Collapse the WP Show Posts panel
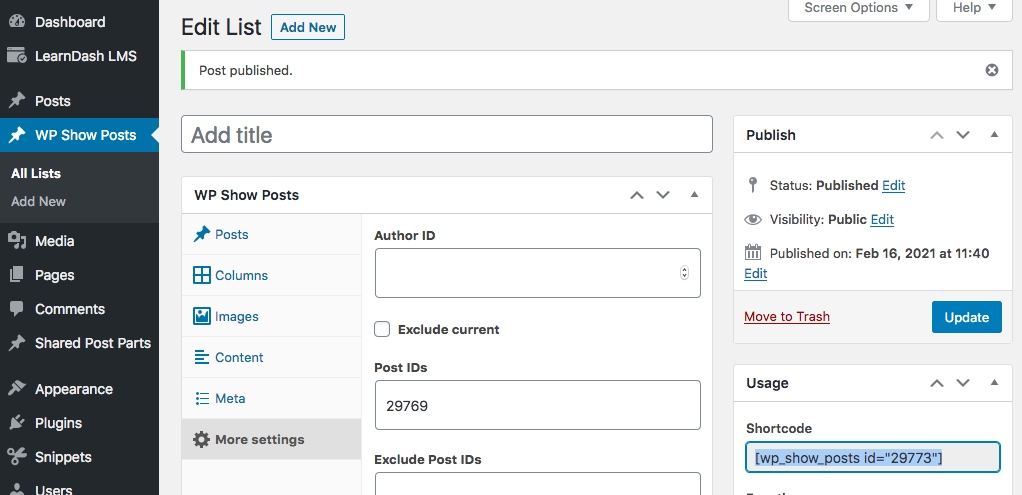This screenshot has width=1022, height=495. point(694,195)
